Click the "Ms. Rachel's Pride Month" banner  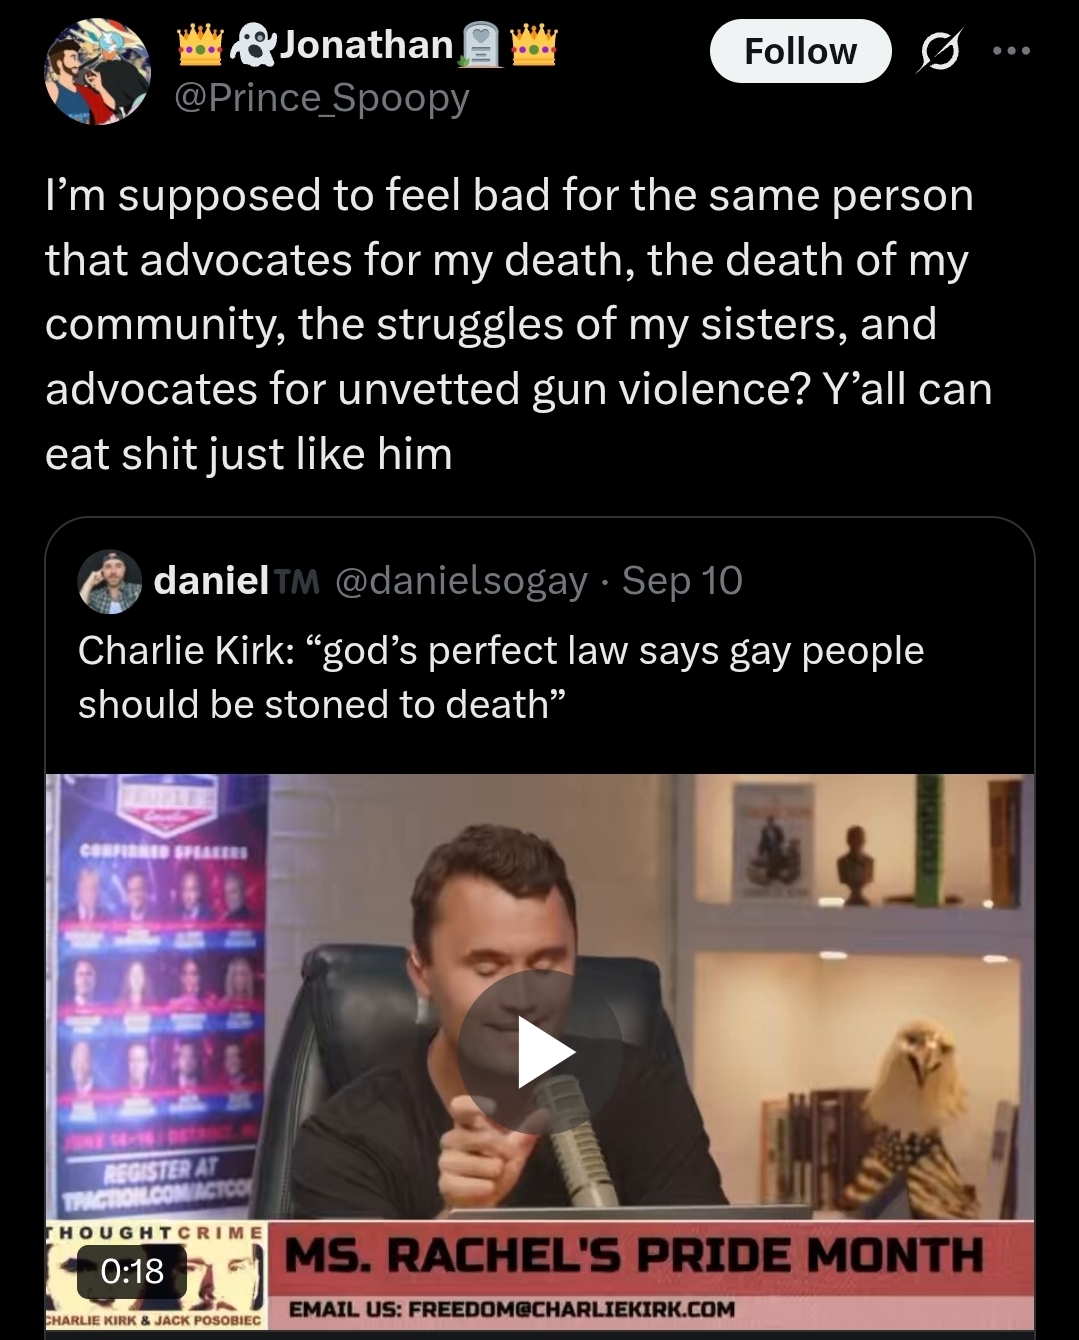click(634, 1256)
